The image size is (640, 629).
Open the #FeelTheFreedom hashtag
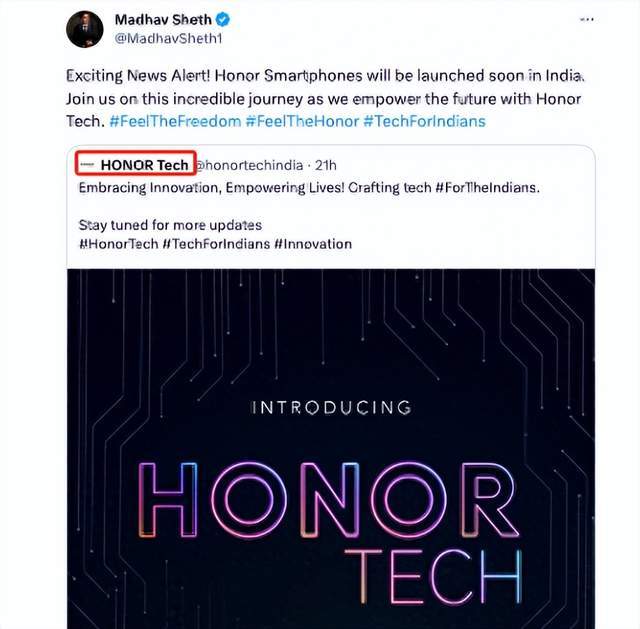coord(175,121)
